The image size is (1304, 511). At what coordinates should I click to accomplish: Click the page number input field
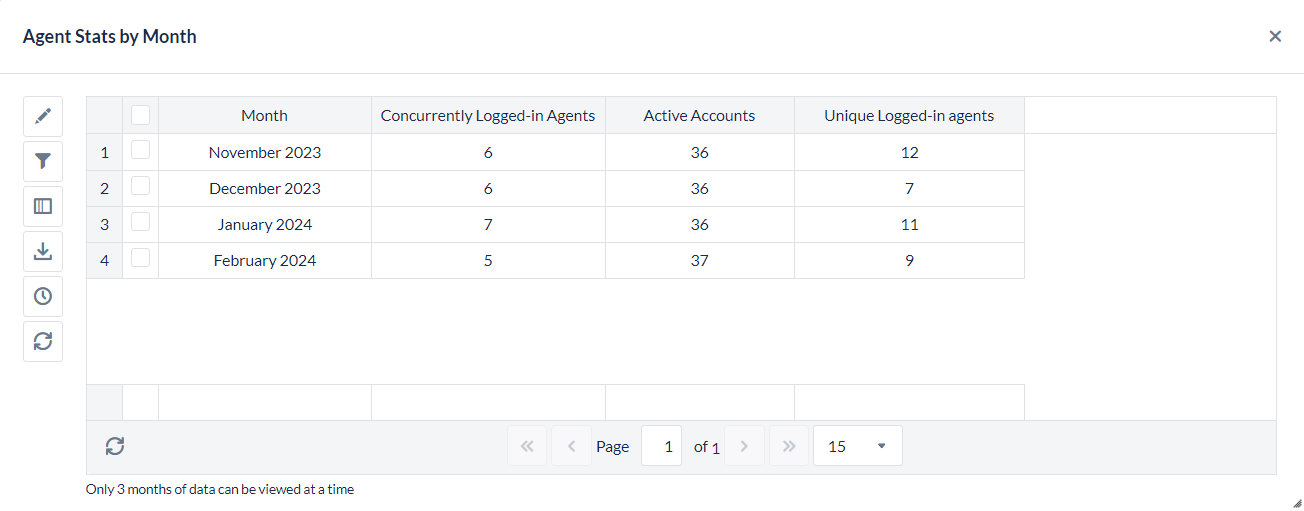coord(661,446)
